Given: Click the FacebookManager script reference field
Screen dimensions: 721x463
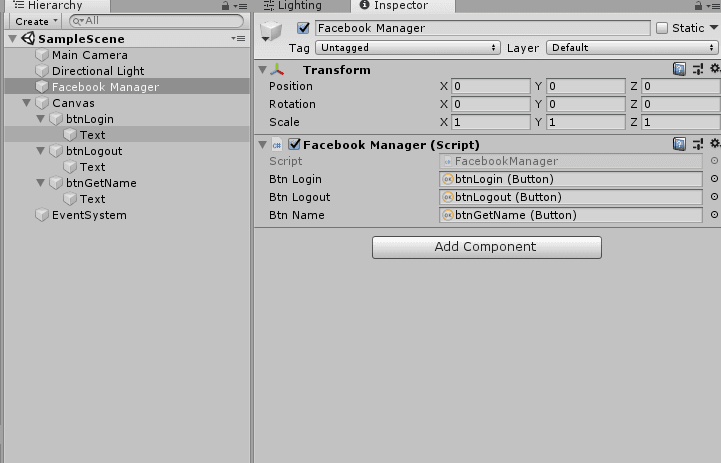Looking at the screenshot, I should (571, 161).
